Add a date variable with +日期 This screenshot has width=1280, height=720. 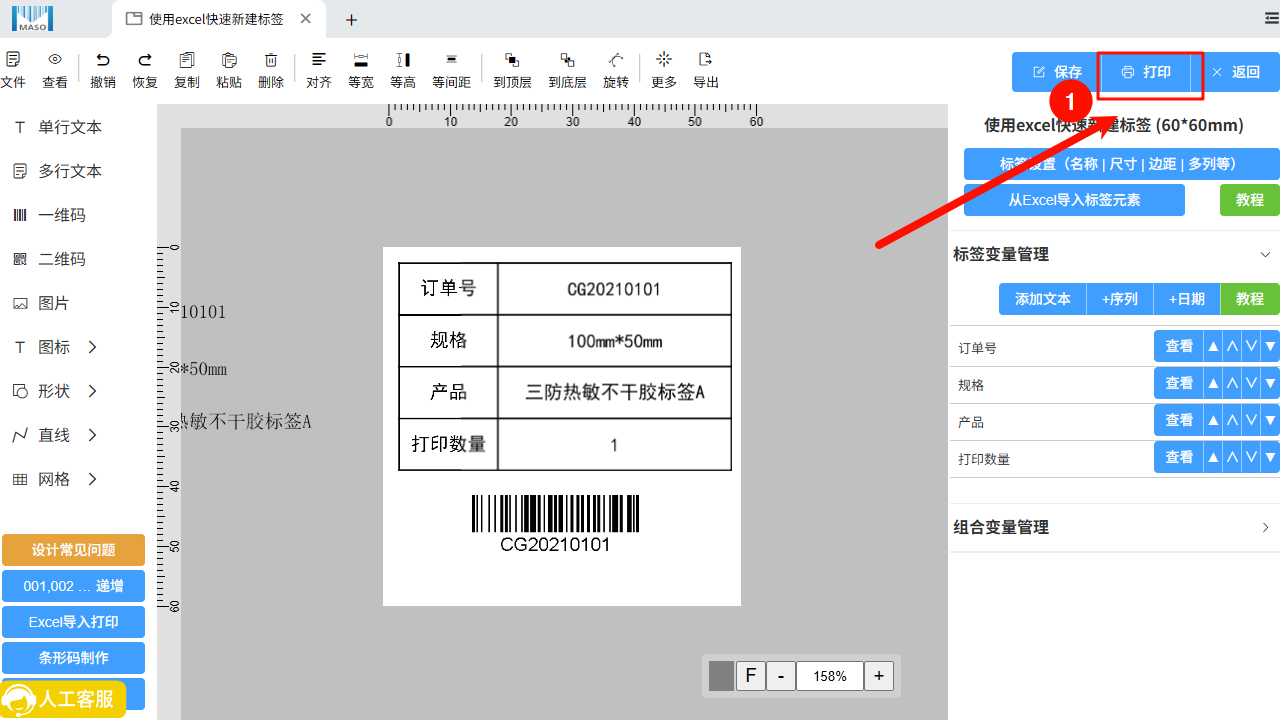pos(1187,299)
